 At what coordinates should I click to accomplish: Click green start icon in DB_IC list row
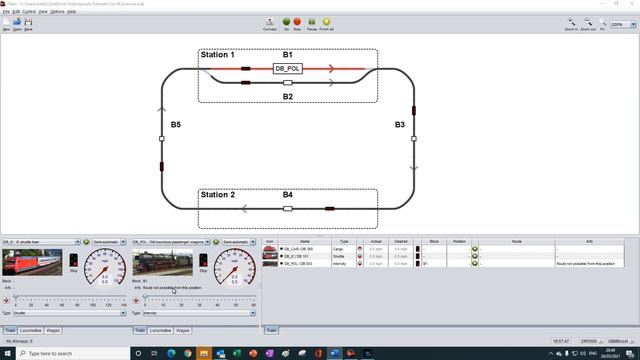tap(475, 256)
